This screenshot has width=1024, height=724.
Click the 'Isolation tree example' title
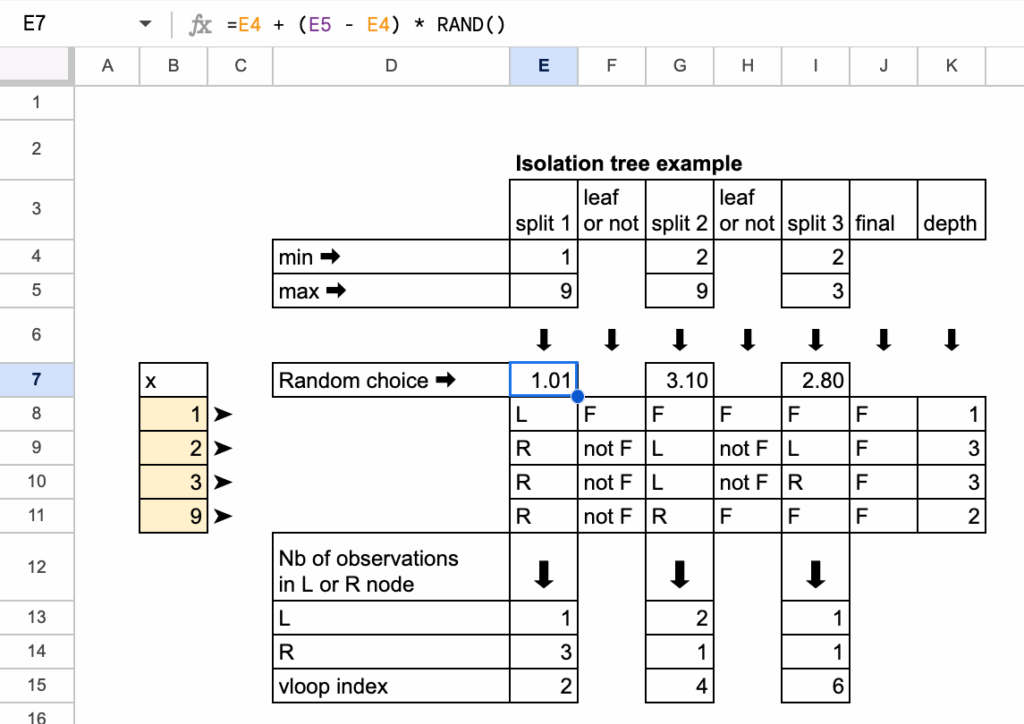click(x=628, y=163)
